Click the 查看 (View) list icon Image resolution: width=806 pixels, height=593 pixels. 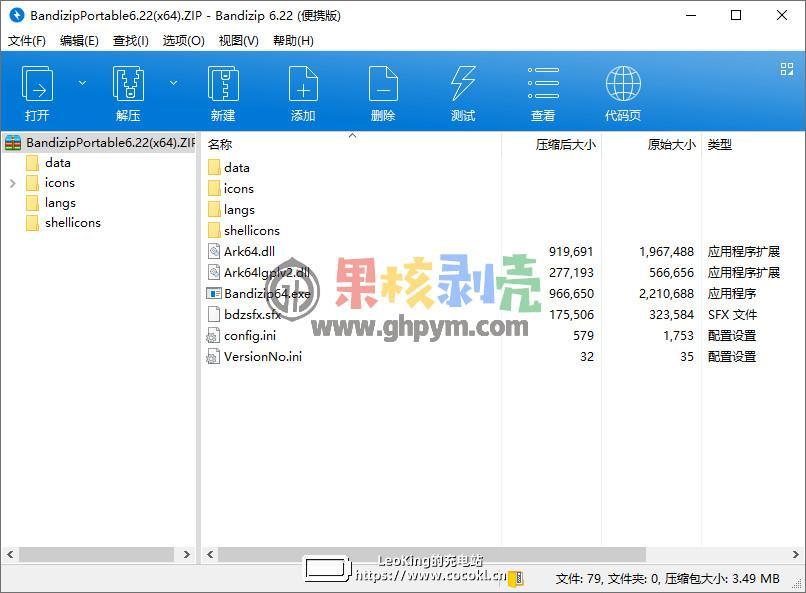[543, 92]
